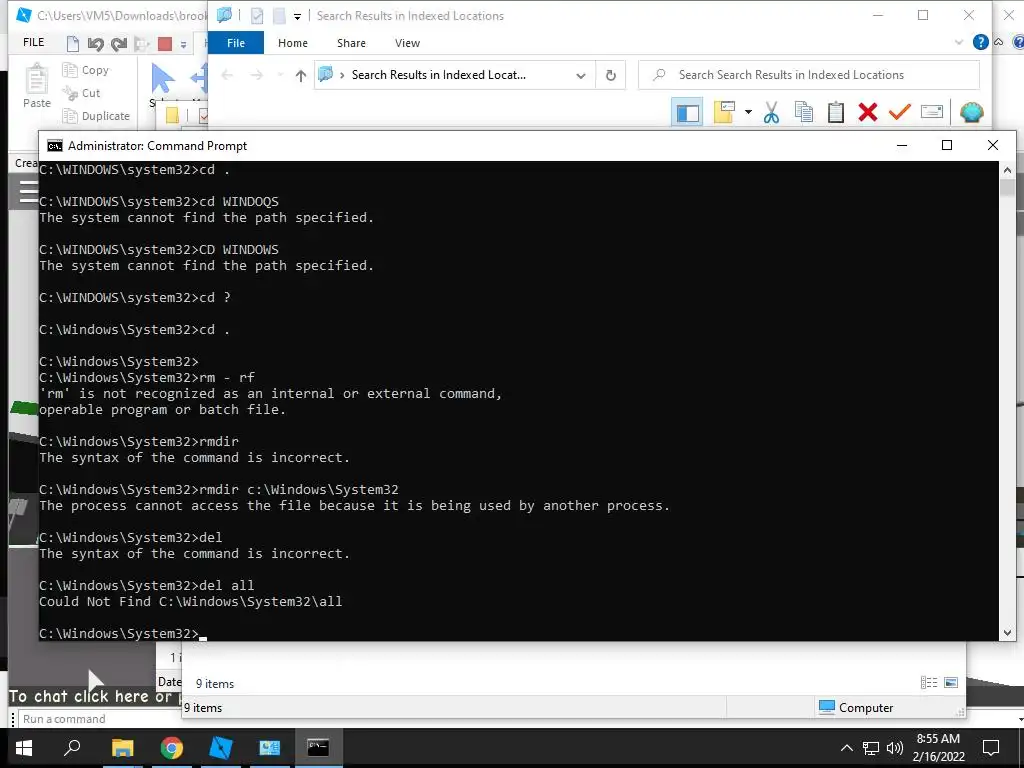Open the dropdown arrow next to folder options icon

(748, 112)
